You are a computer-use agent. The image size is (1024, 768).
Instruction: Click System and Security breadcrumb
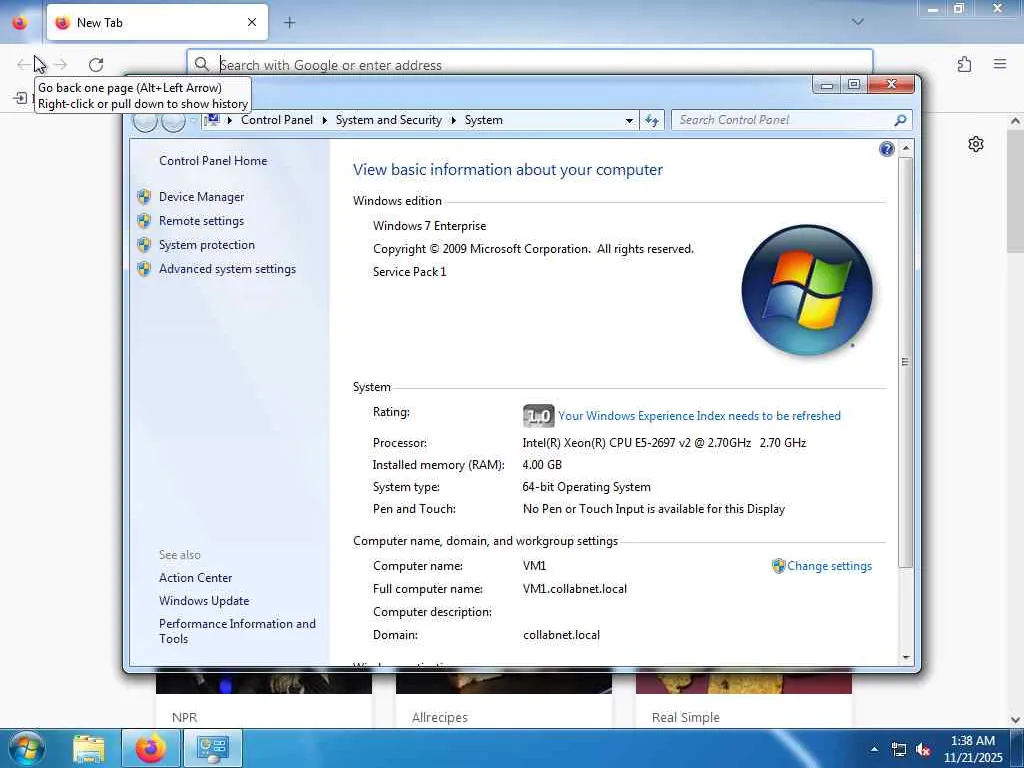[389, 120]
